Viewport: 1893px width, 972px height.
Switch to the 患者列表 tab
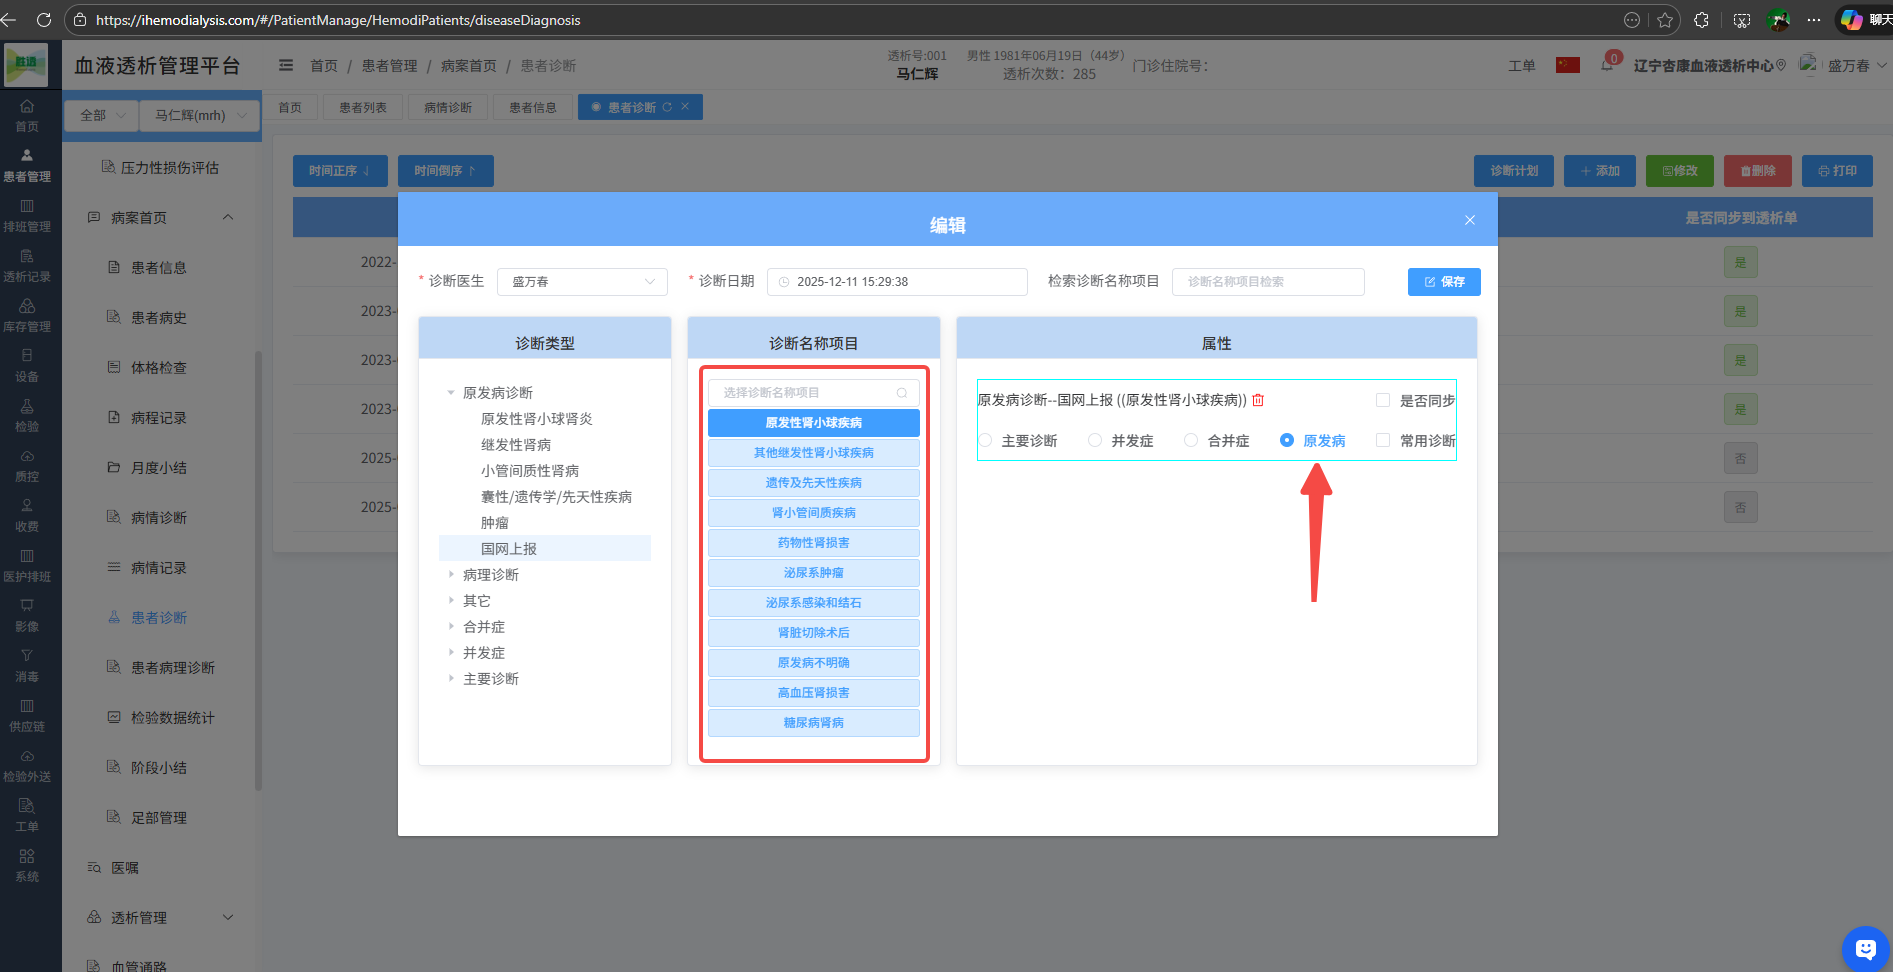(x=362, y=107)
